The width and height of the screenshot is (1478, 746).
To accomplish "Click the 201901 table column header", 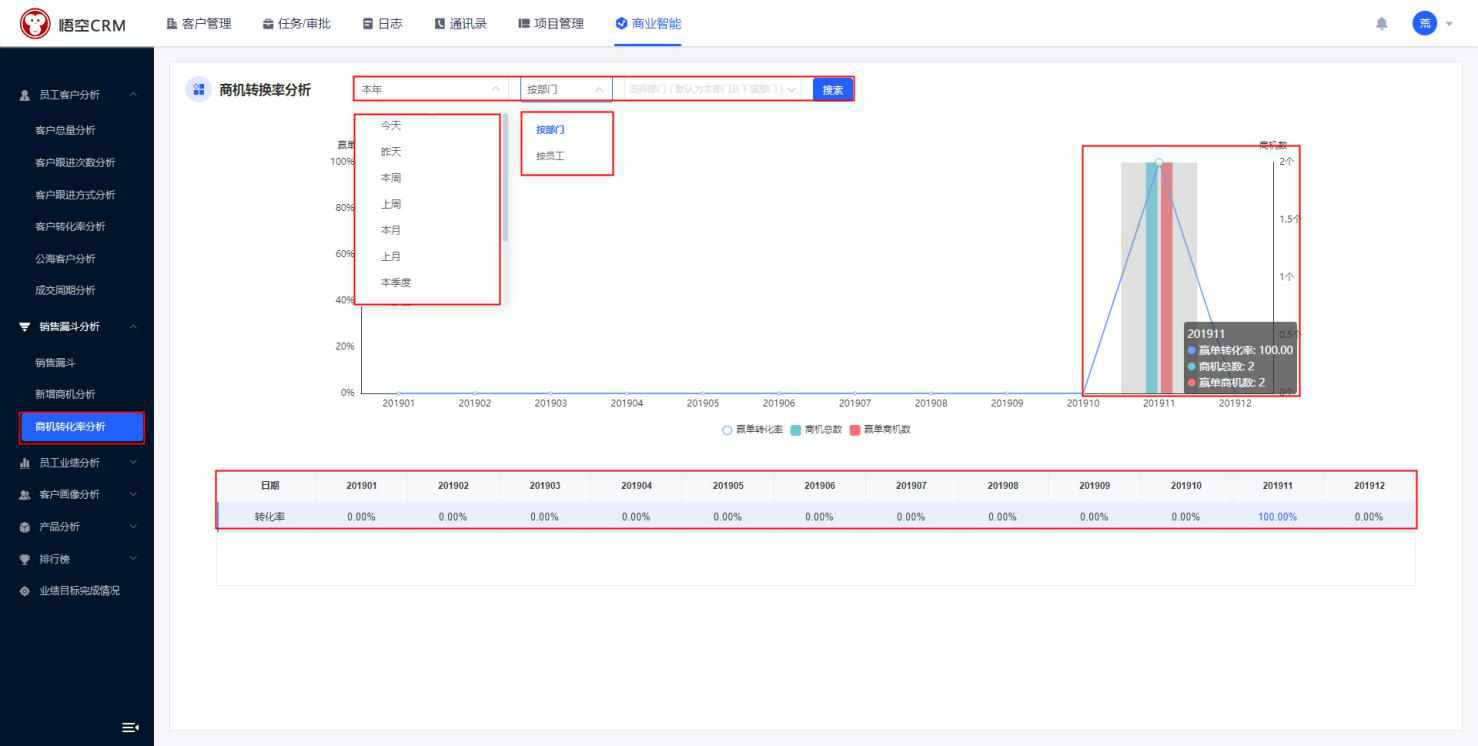I will click(362, 485).
